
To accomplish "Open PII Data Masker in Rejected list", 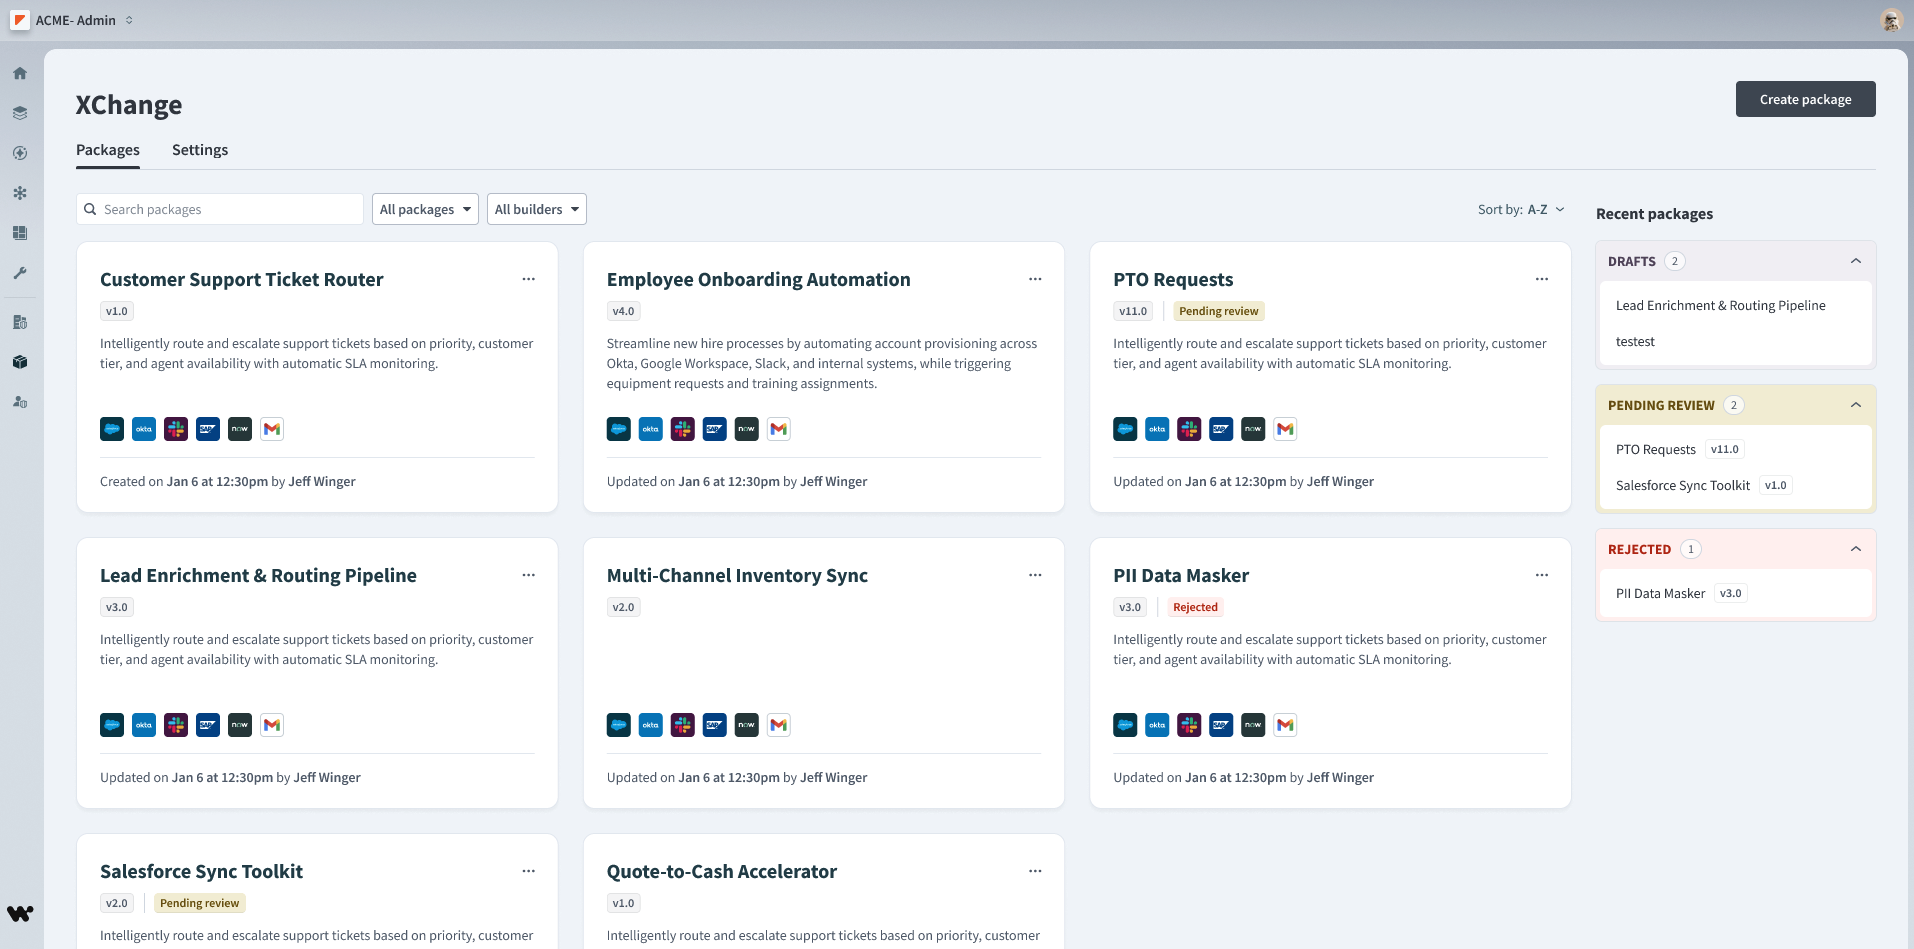I will 1660,593.
